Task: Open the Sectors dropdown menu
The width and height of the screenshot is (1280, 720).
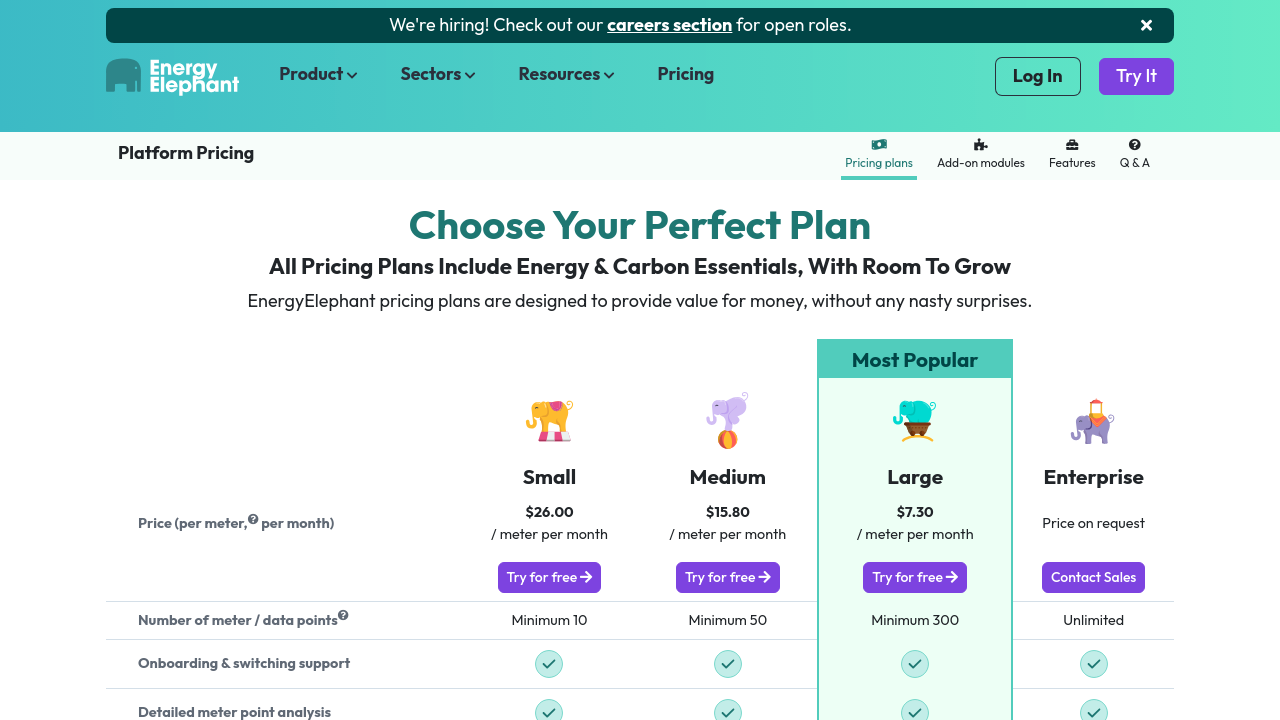Action: pos(438,74)
